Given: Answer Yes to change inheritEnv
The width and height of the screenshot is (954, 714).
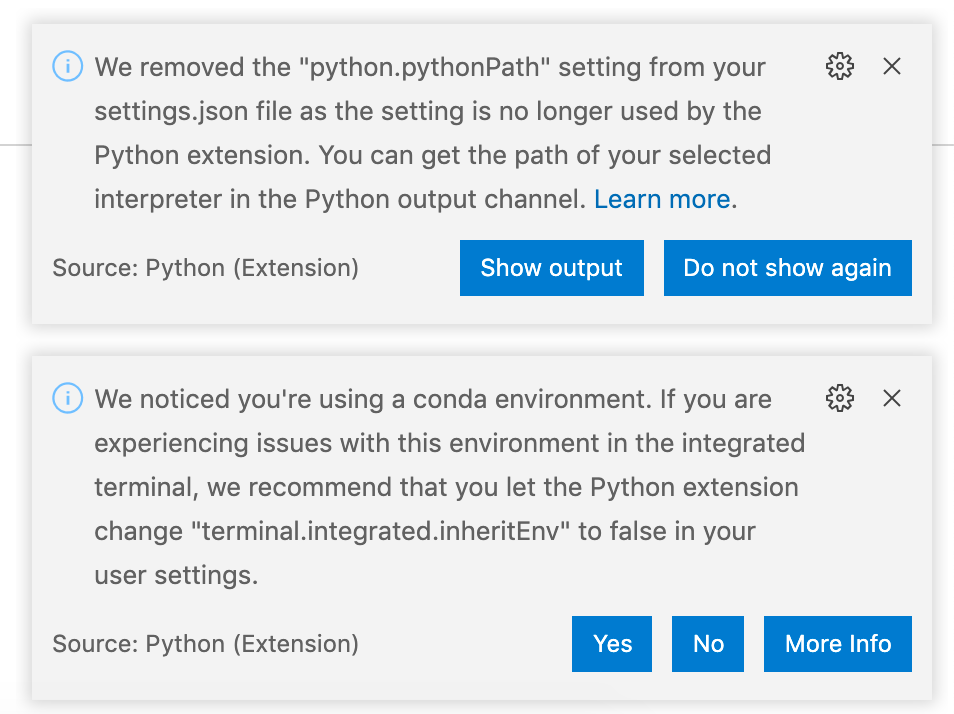Looking at the screenshot, I should pos(612,644).
